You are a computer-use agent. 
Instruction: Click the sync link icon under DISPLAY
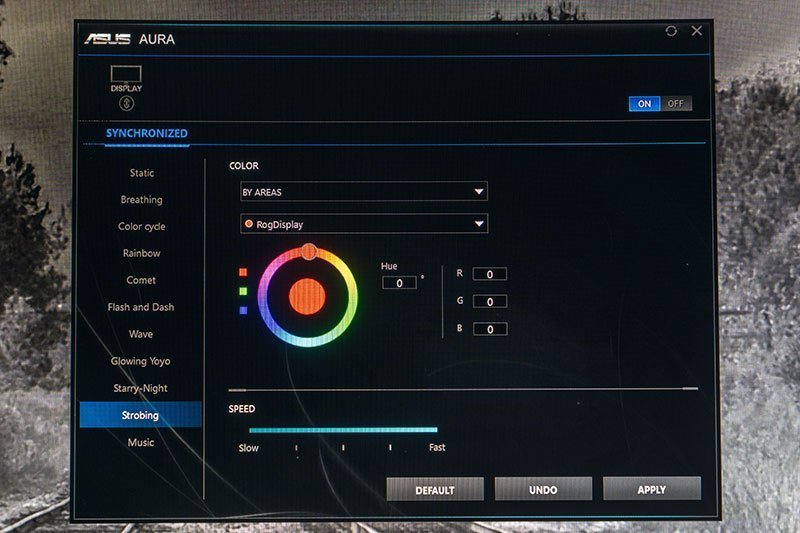127,104
